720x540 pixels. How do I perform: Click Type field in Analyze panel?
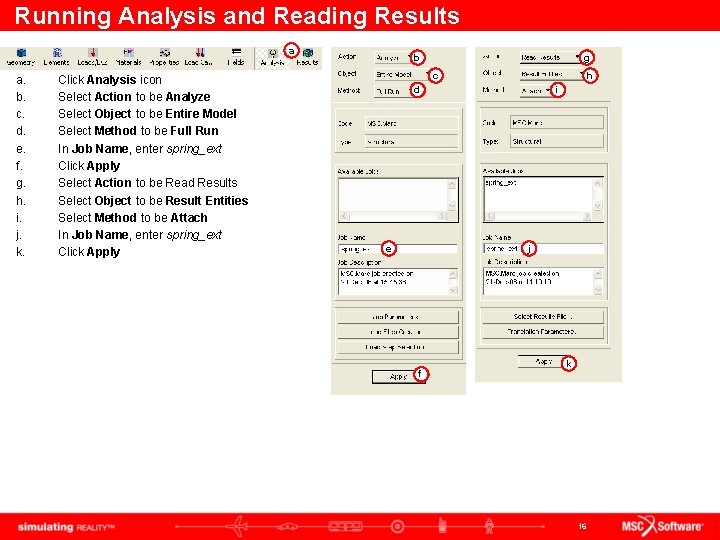pos(411,142)
